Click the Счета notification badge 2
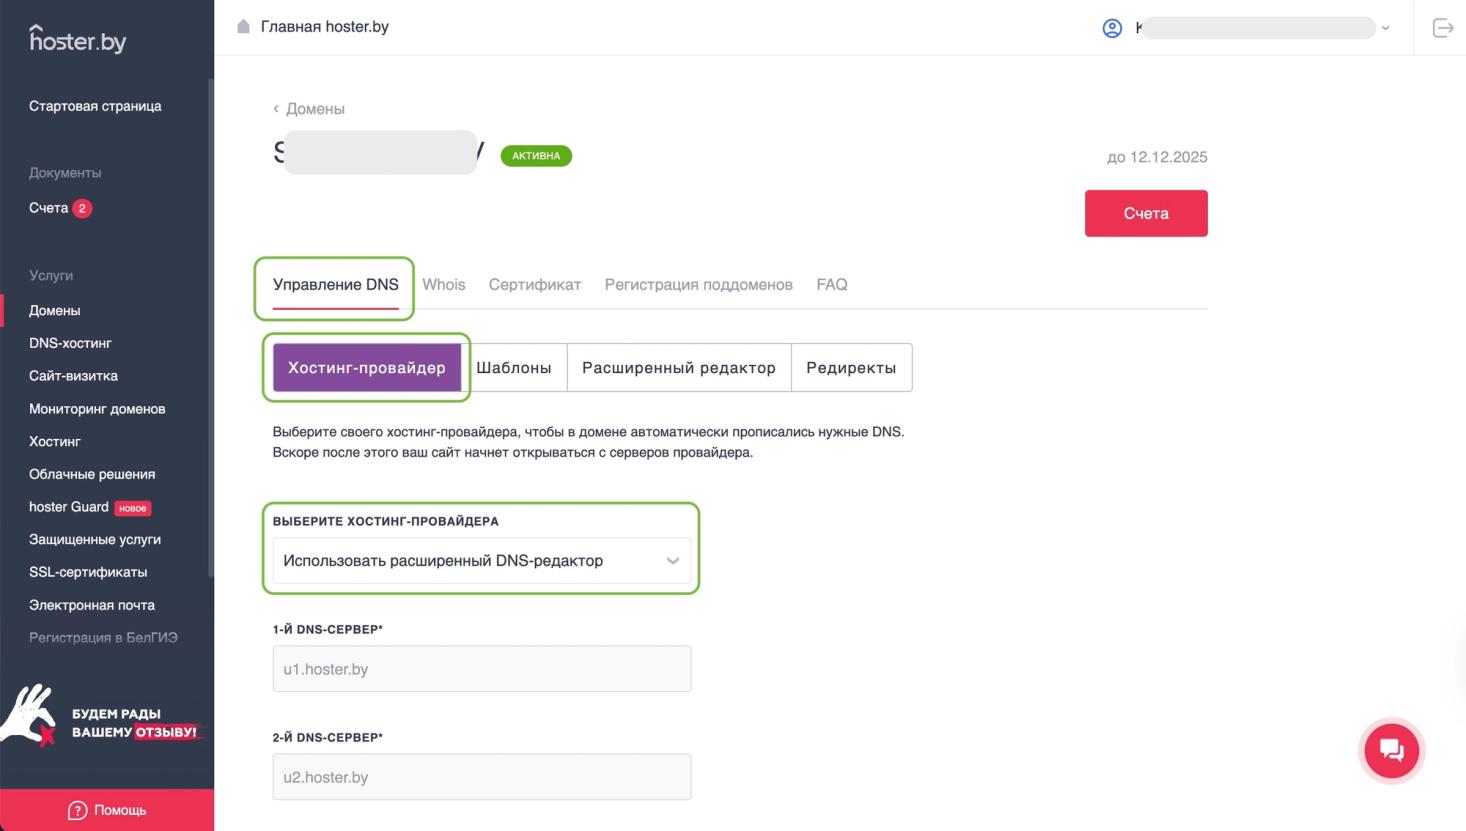1466x831 pixels. tap(82, 208)
